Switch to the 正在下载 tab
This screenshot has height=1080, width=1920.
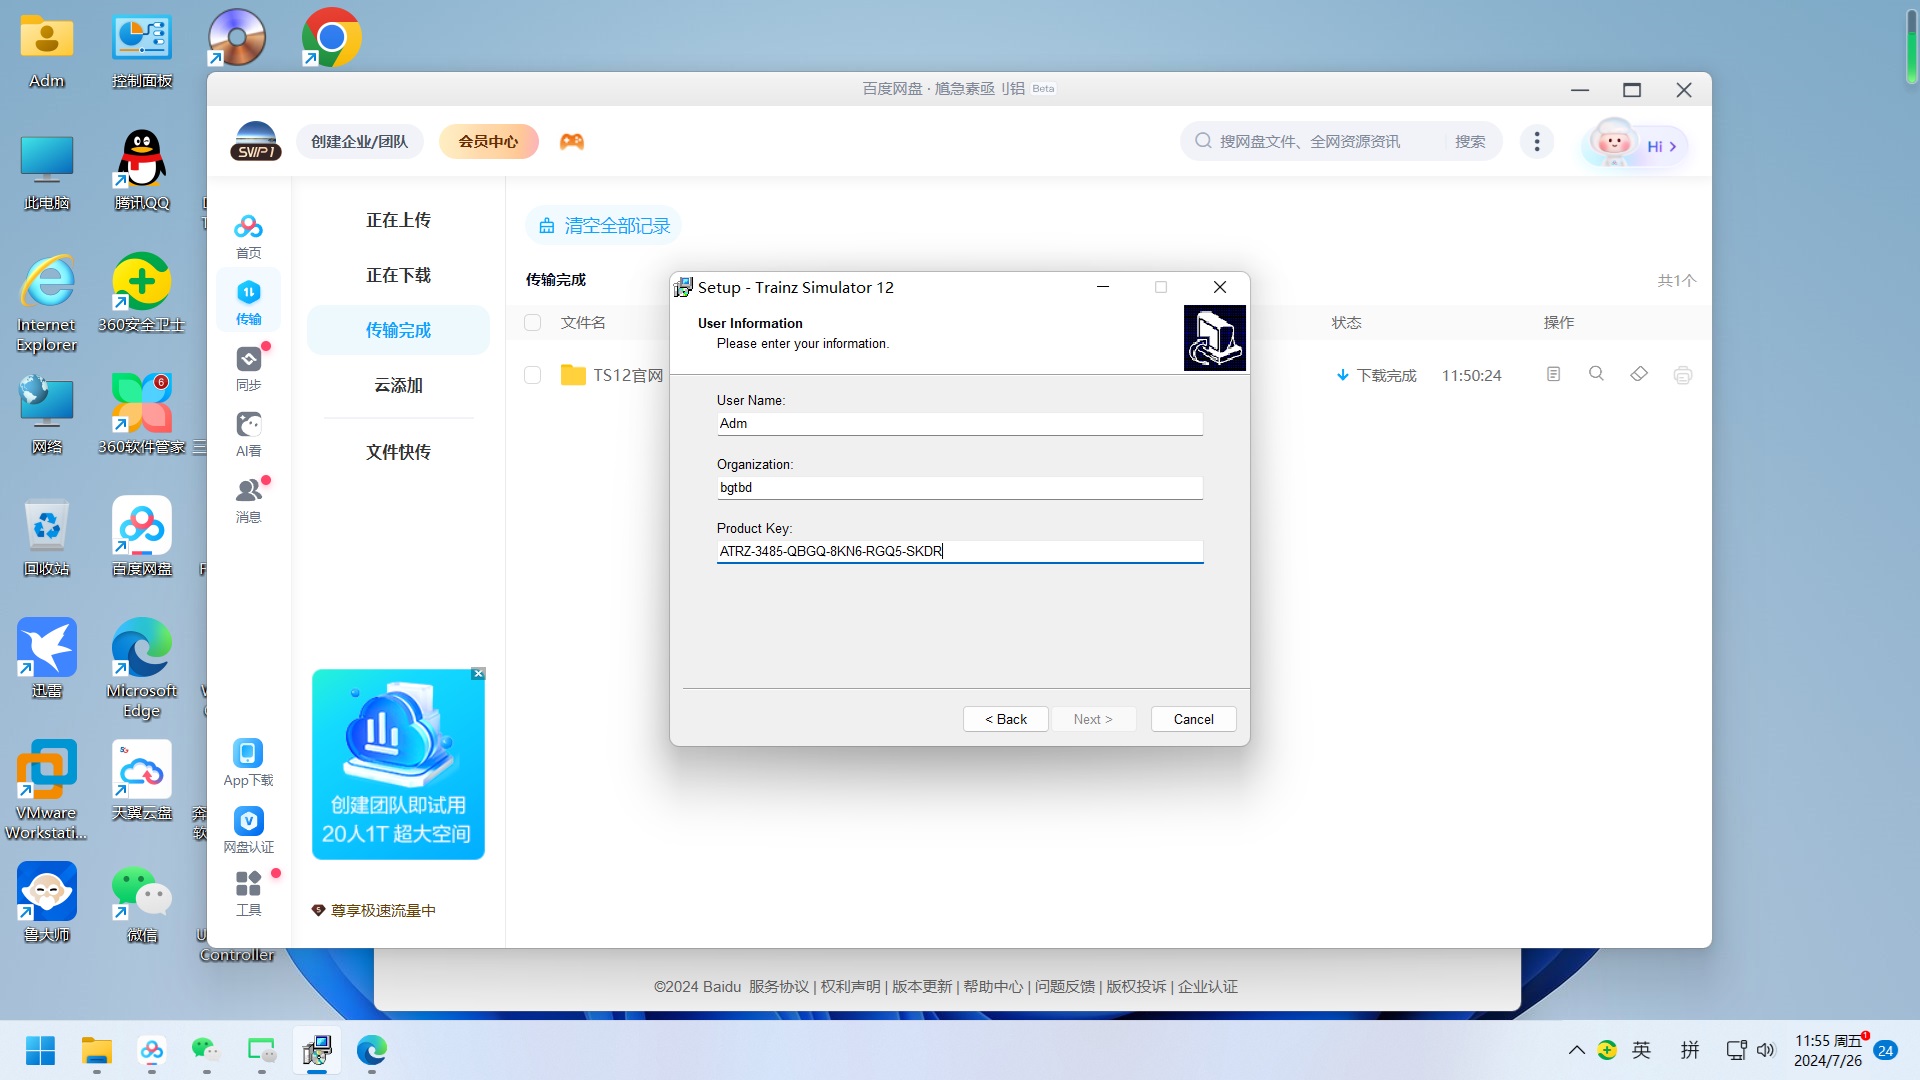point(398,275)
